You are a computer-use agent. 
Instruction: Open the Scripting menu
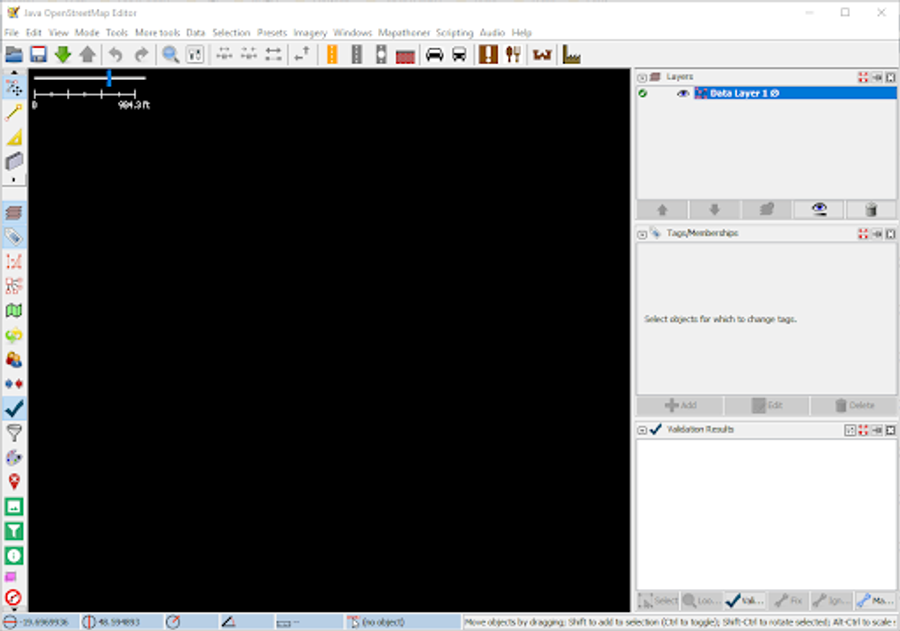click(x=455, y=33)
